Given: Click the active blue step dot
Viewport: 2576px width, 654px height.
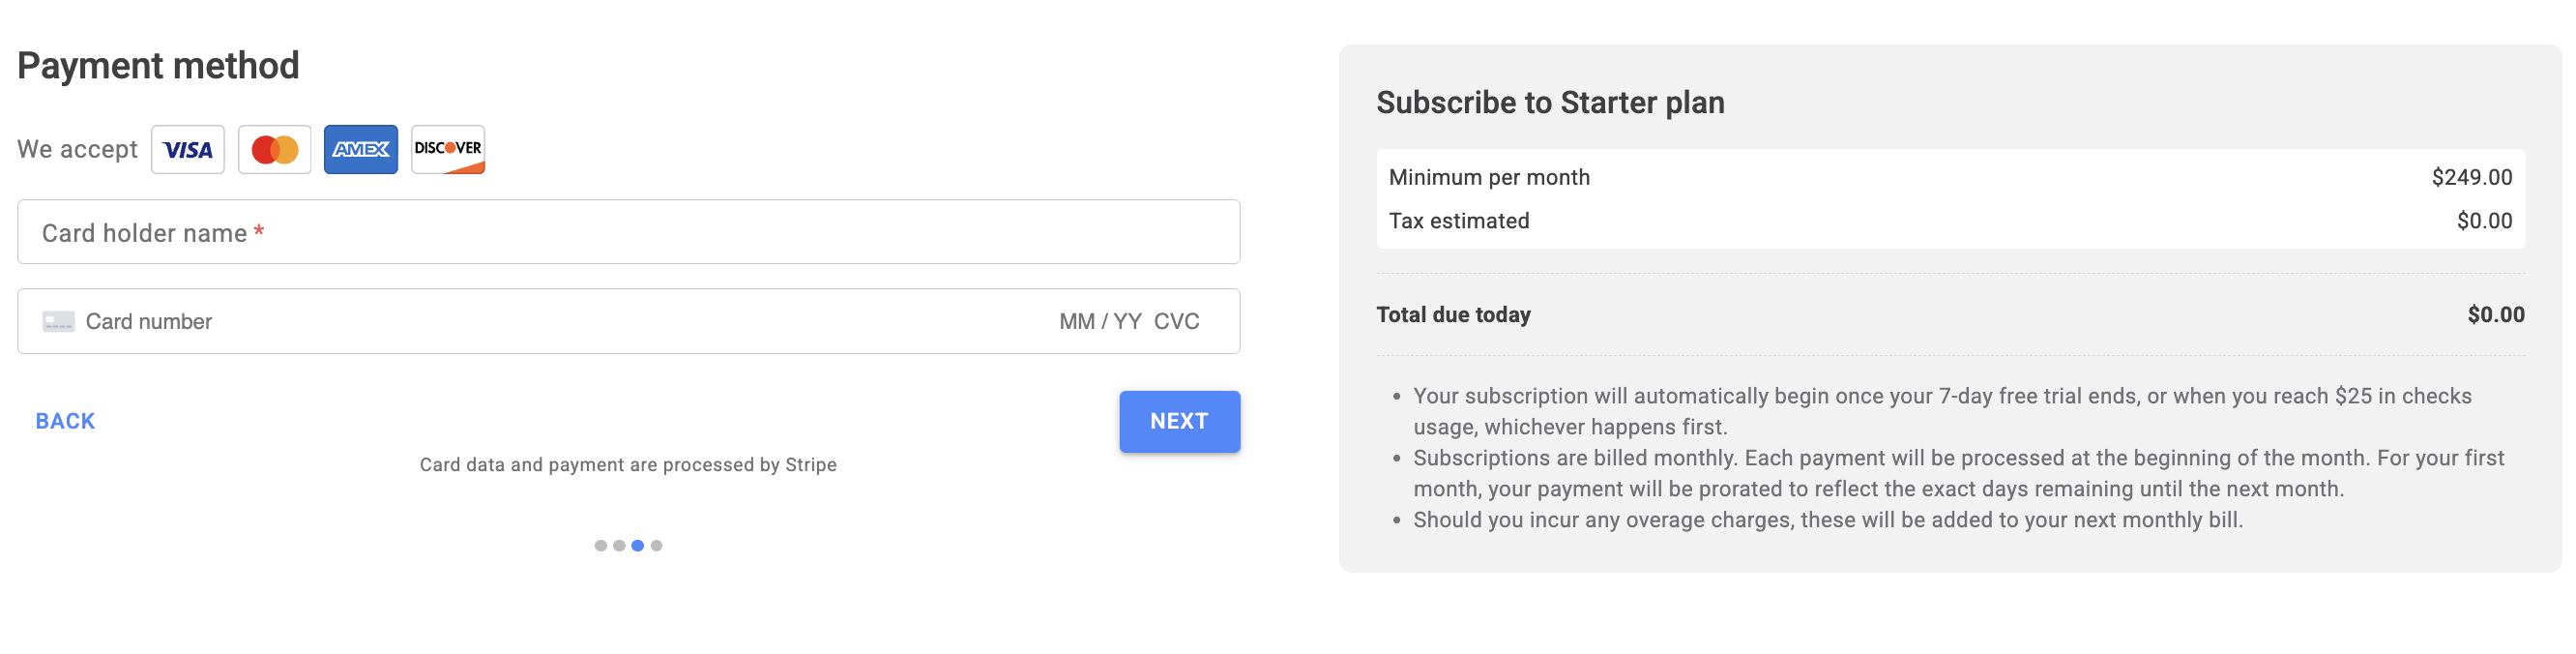Looking at the screenshot, I should [637, 546].
